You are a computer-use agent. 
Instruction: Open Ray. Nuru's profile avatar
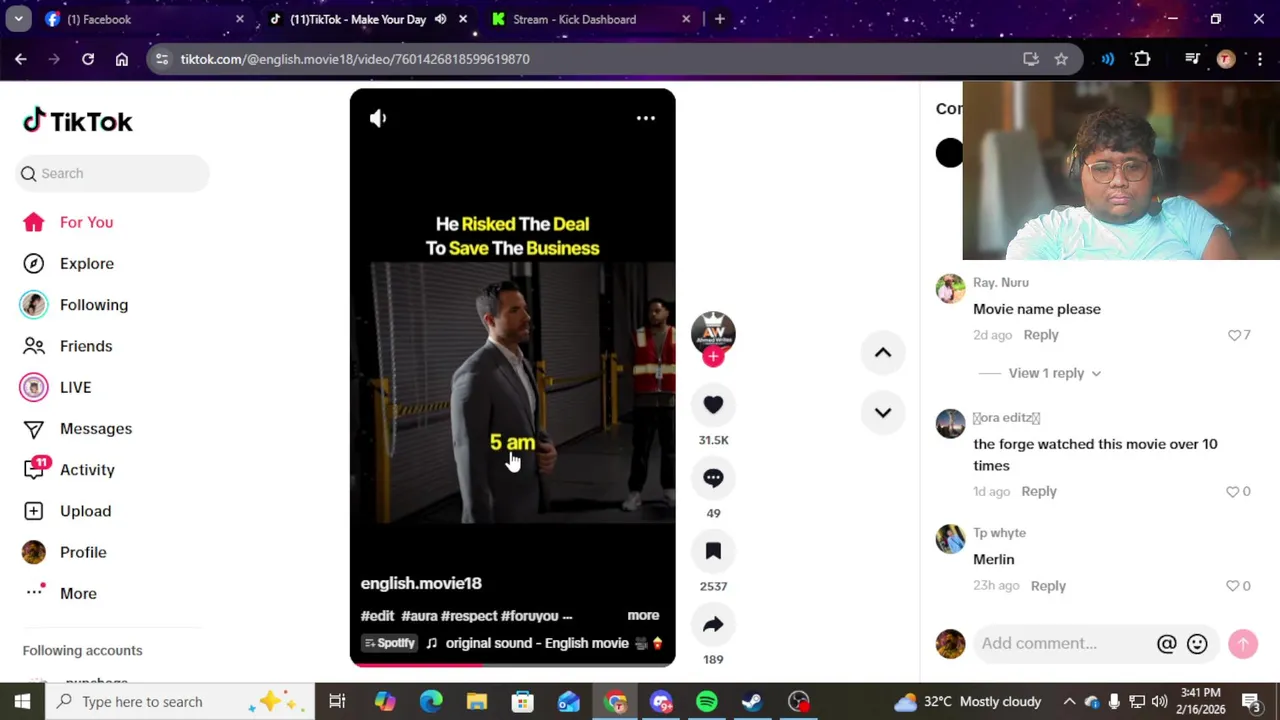pos(950,288)
